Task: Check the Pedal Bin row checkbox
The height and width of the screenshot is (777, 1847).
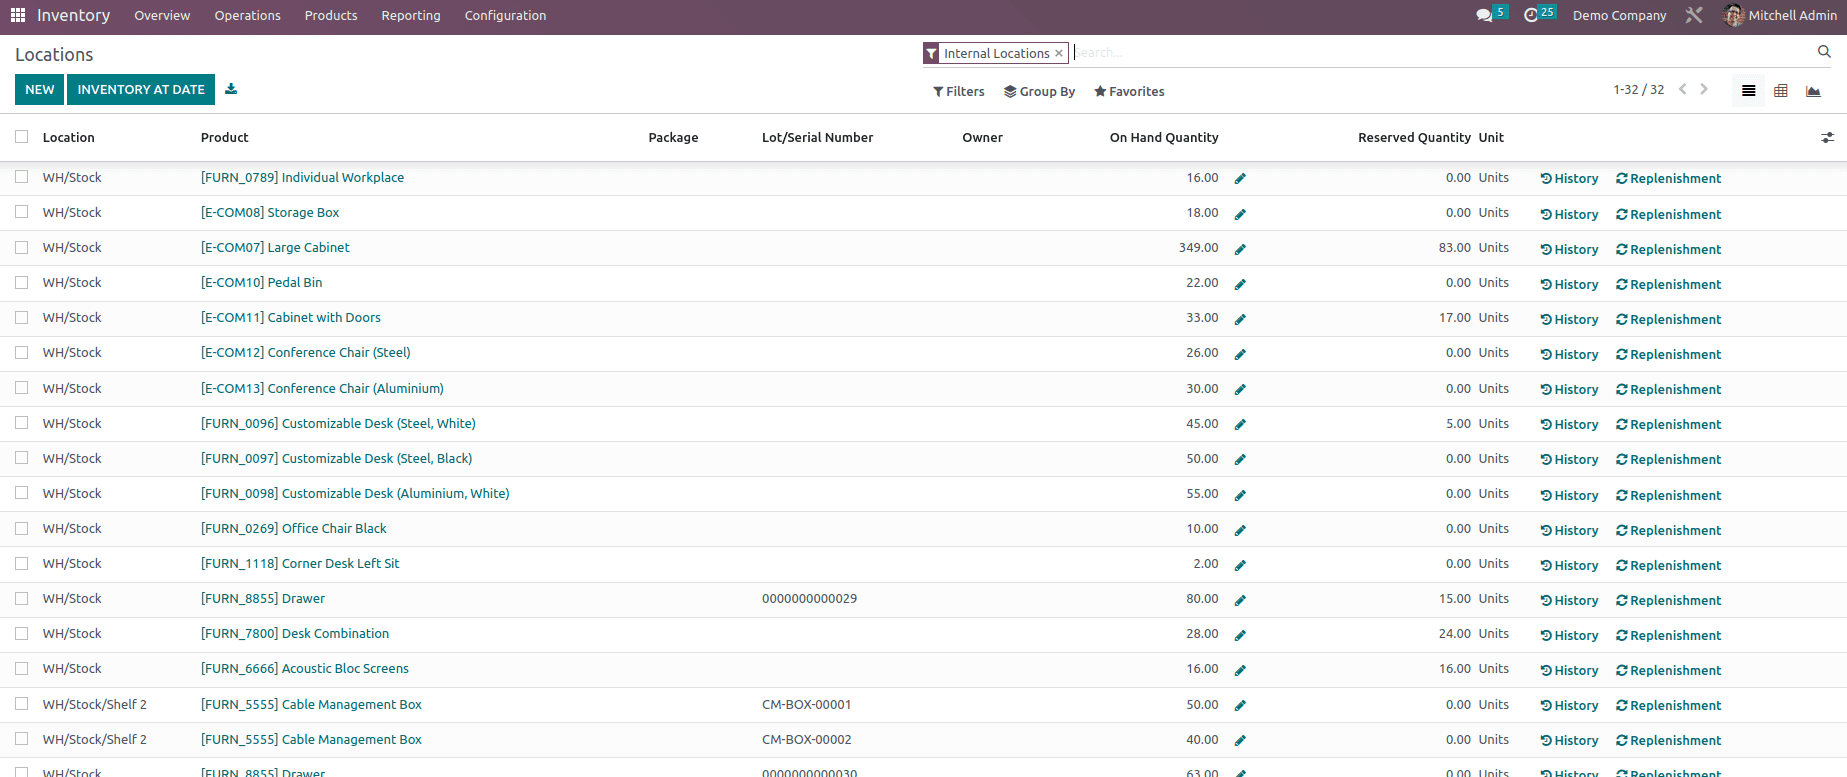Action: [x=21, y=282]
